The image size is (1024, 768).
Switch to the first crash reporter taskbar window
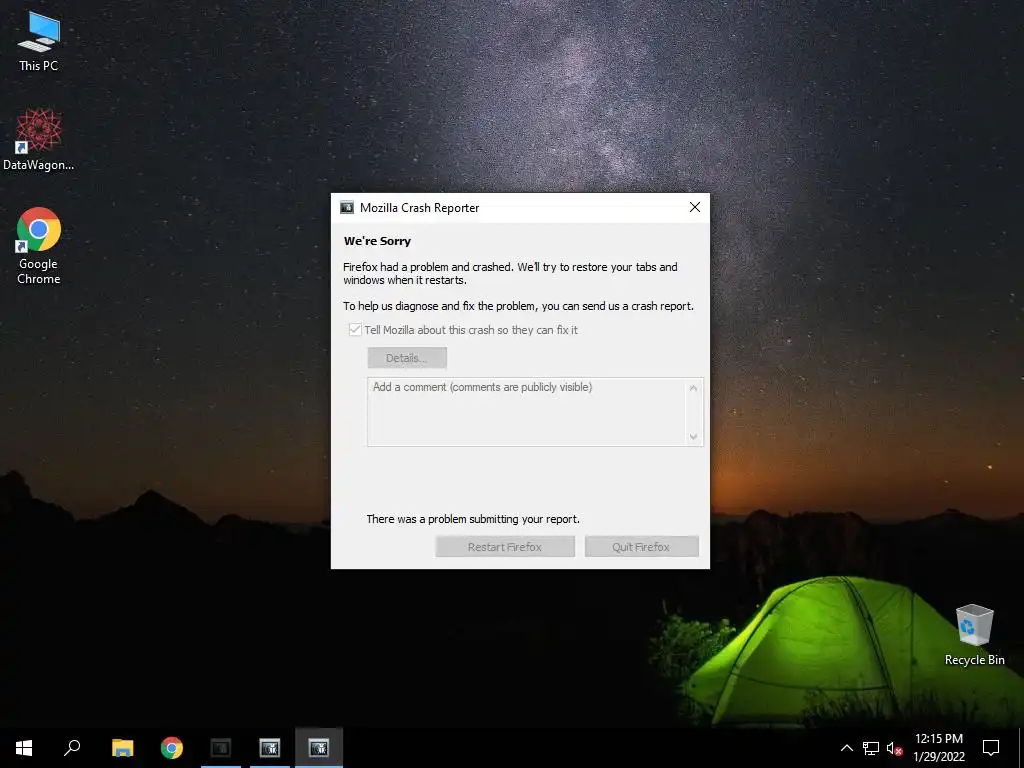221,748
